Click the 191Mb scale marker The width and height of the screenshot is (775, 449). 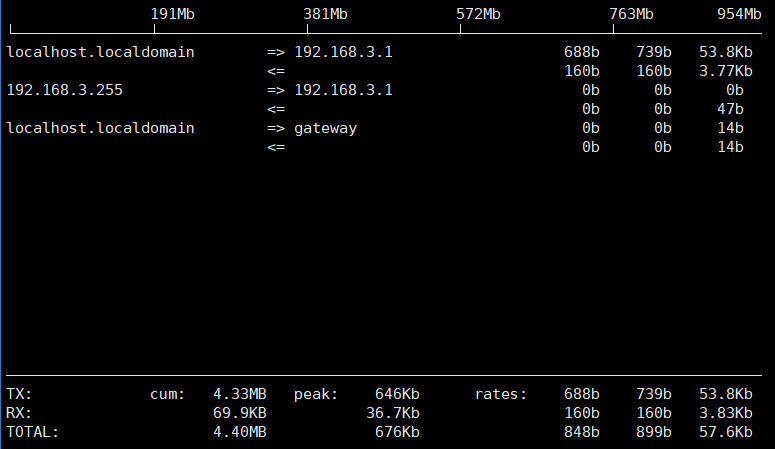pyautogui.click(x=172, y=14)
